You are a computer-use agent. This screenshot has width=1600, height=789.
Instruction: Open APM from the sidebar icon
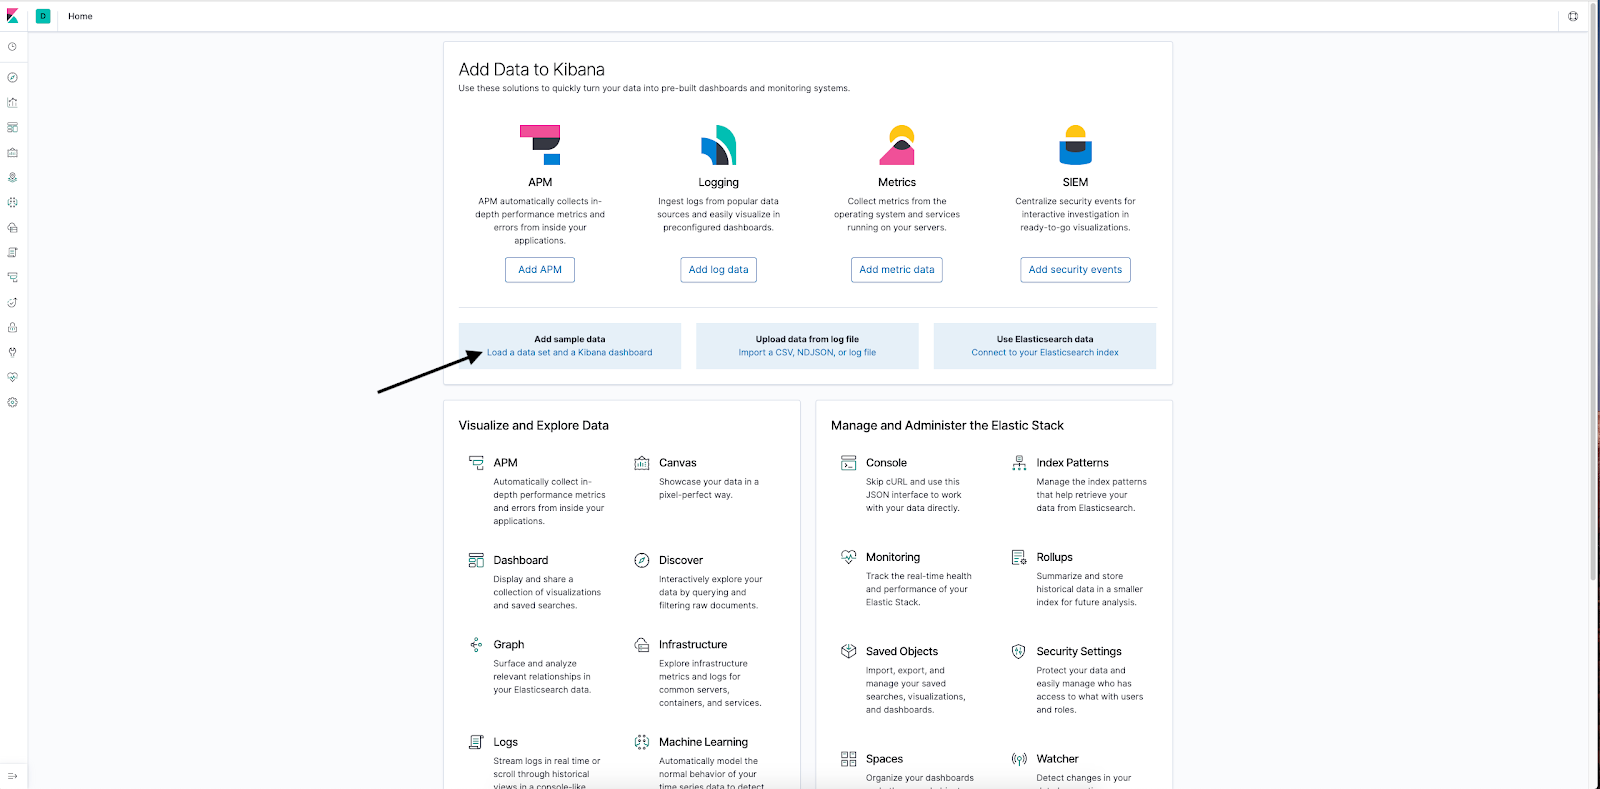[12, 277]
